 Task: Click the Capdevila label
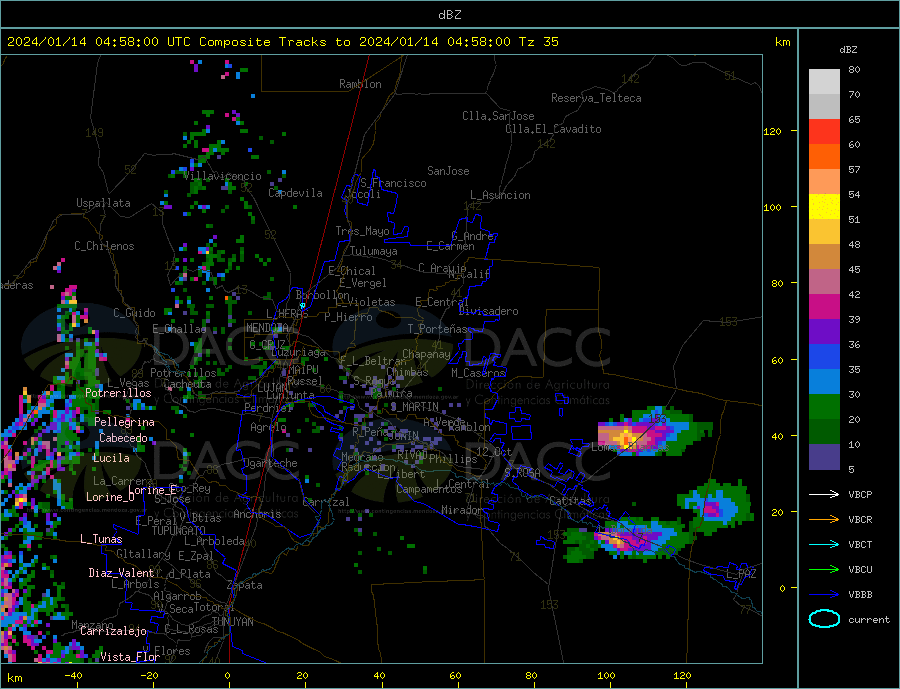pyautogui.click(x=296, y=193)
